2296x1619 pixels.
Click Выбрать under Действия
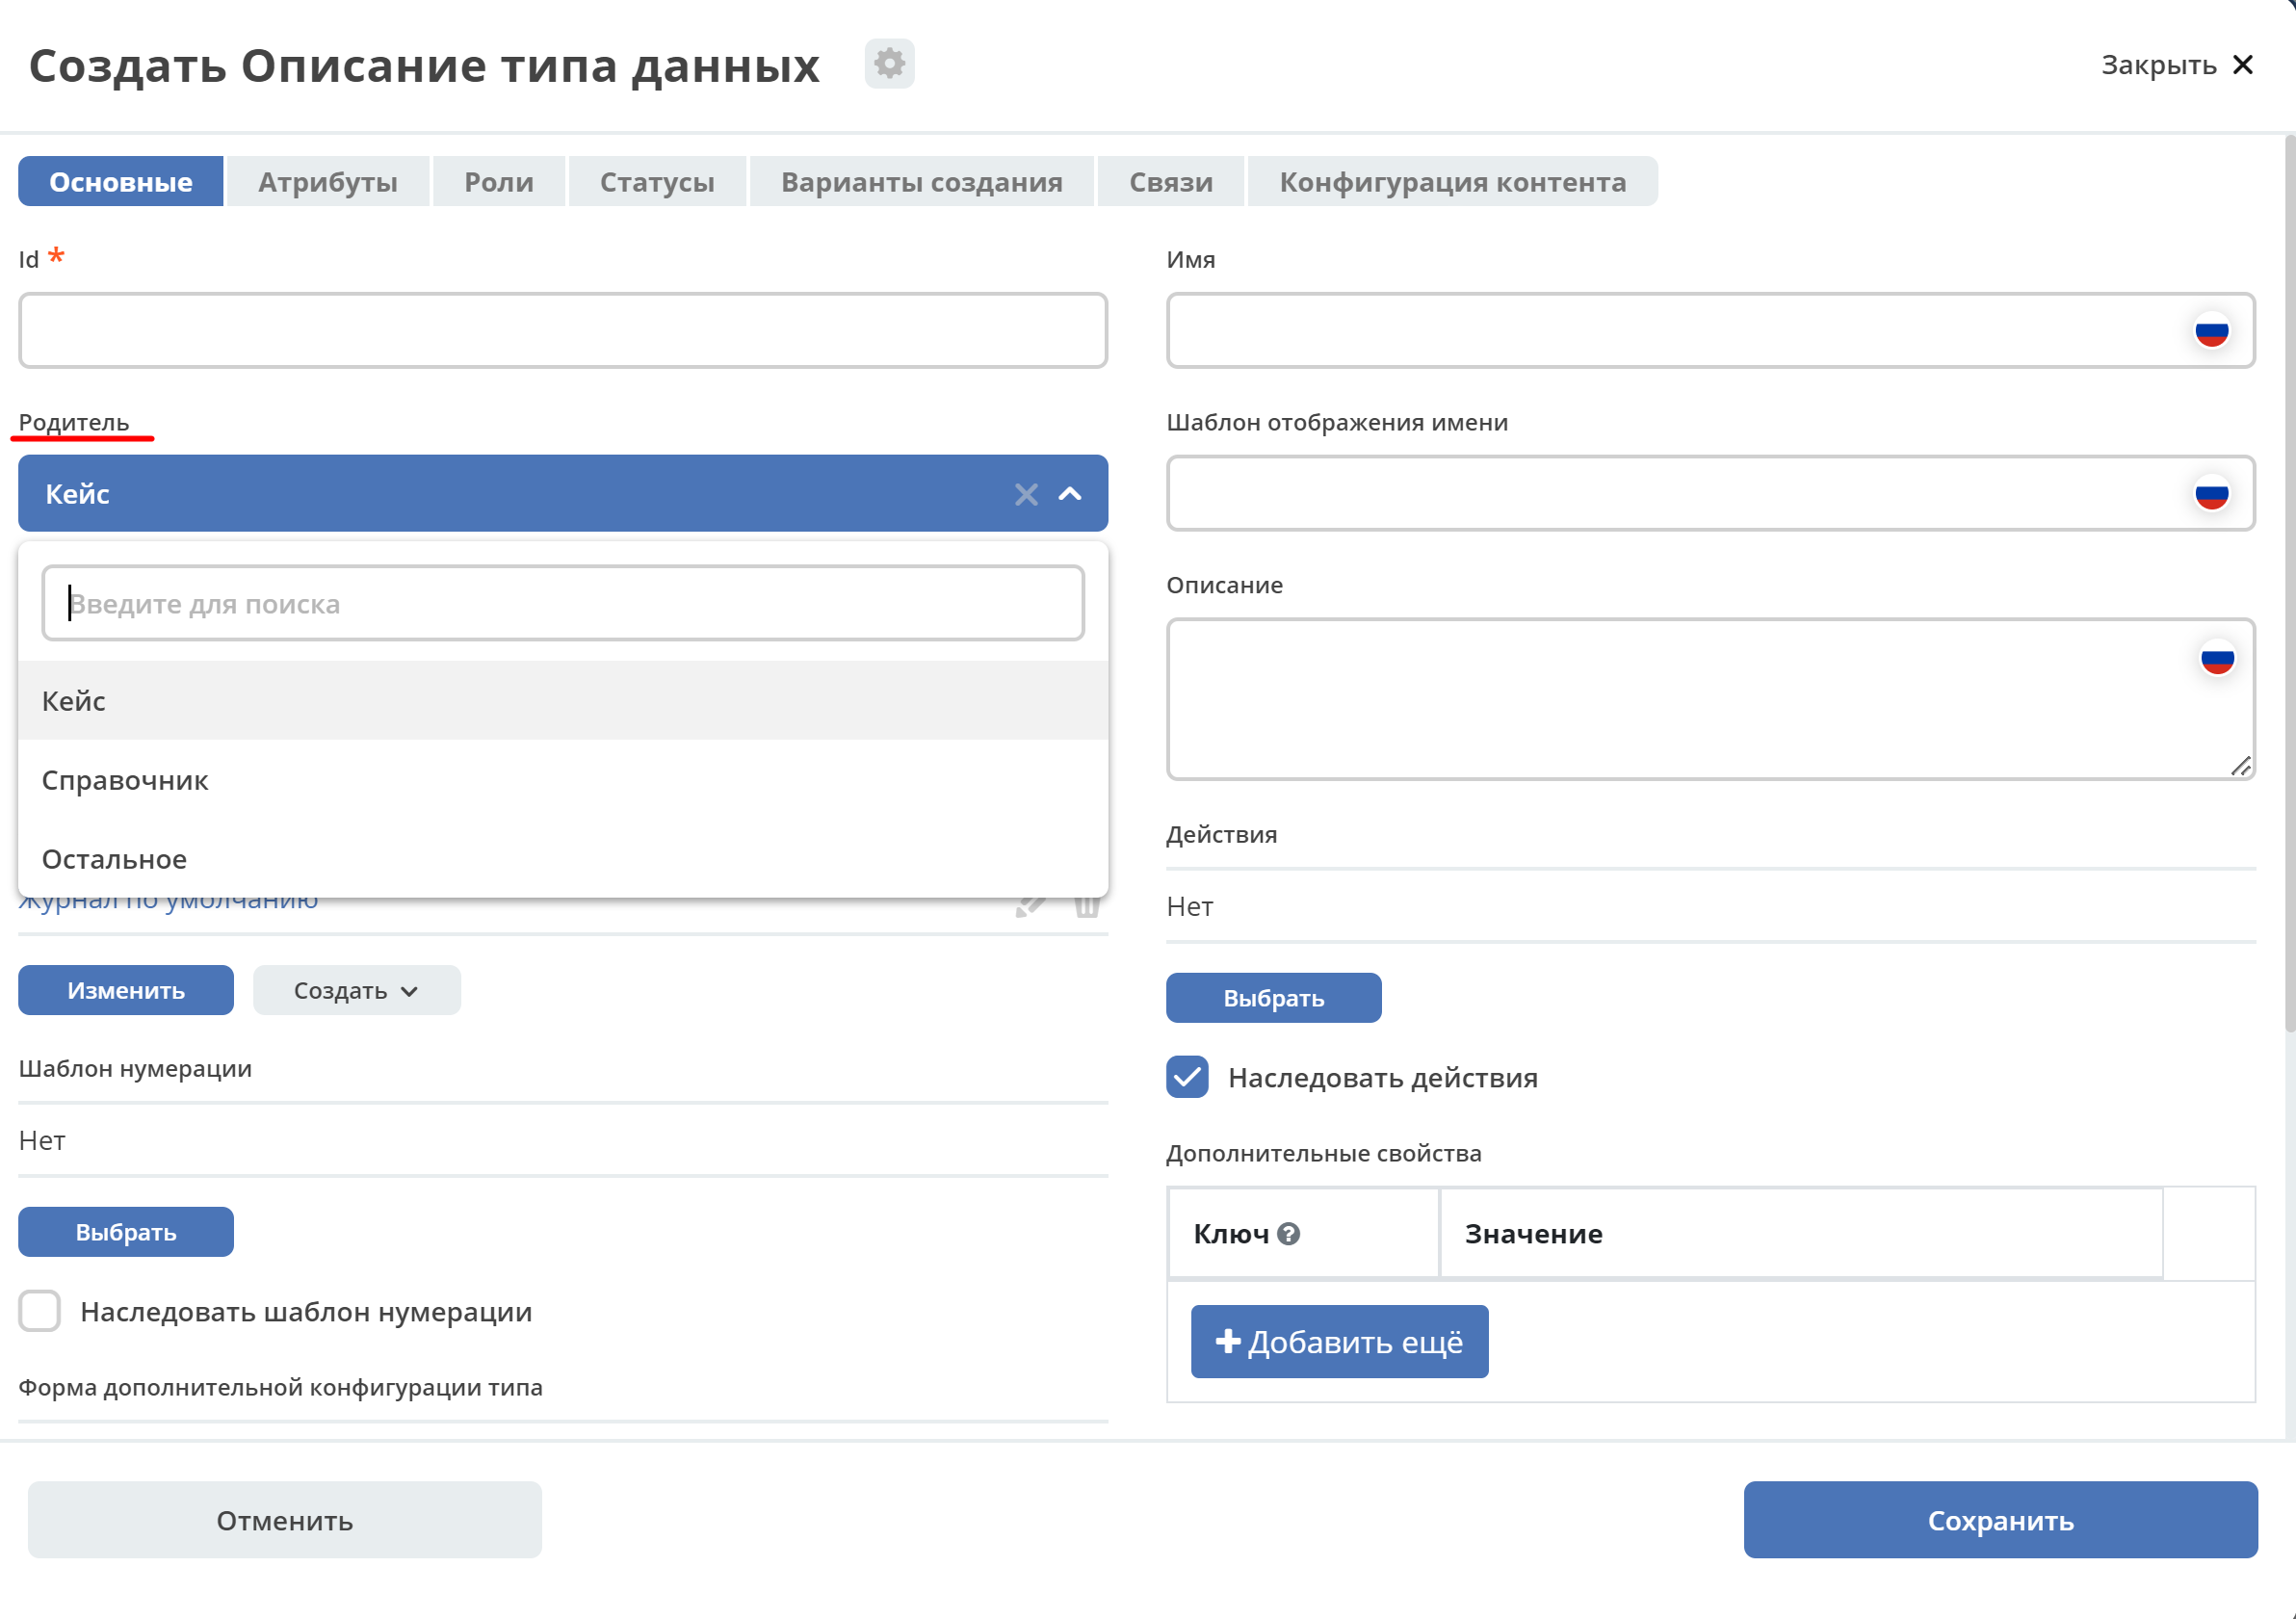click(x=1274, y=999)
